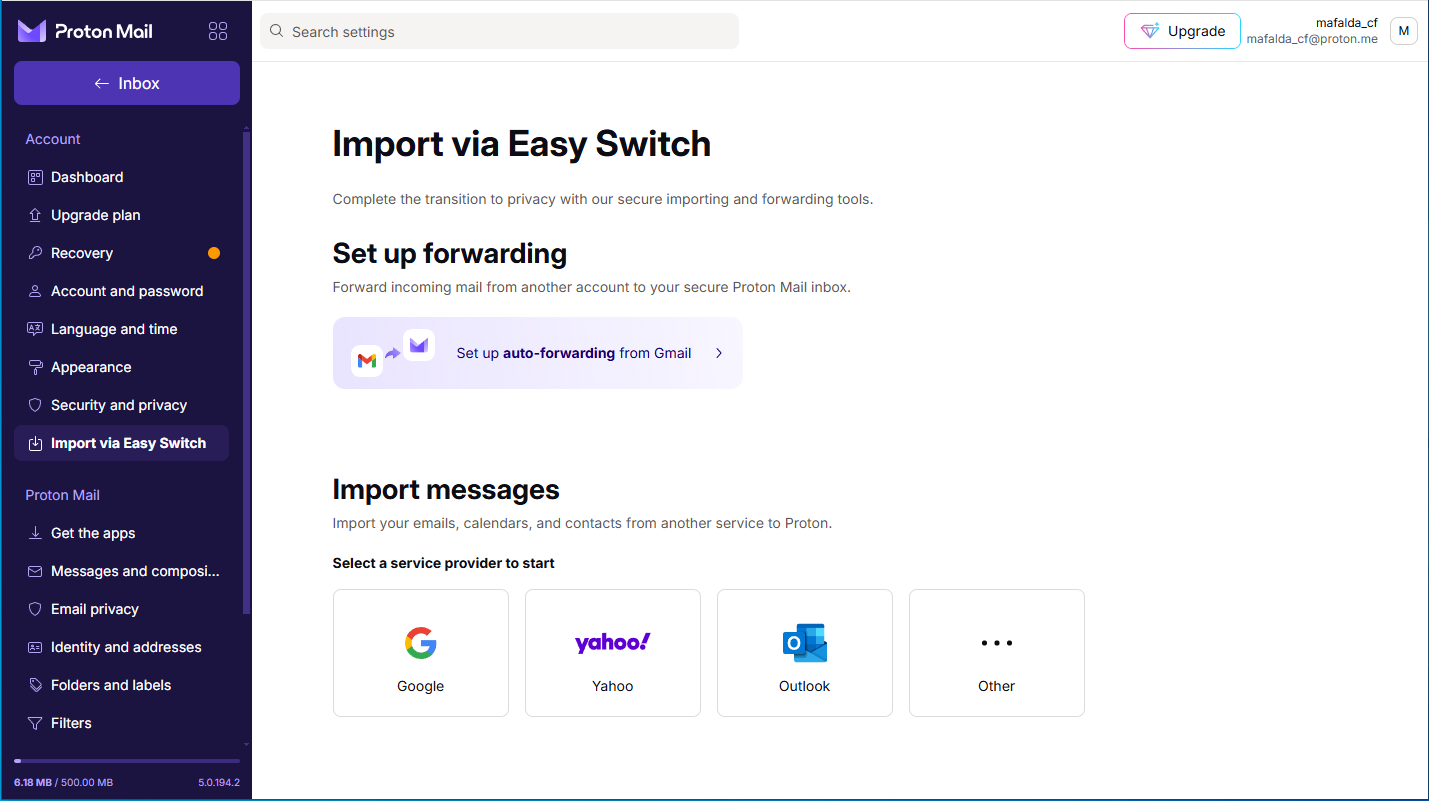Click the Folders and labels tag icon
1429x801 pixels.
(34, 685)
